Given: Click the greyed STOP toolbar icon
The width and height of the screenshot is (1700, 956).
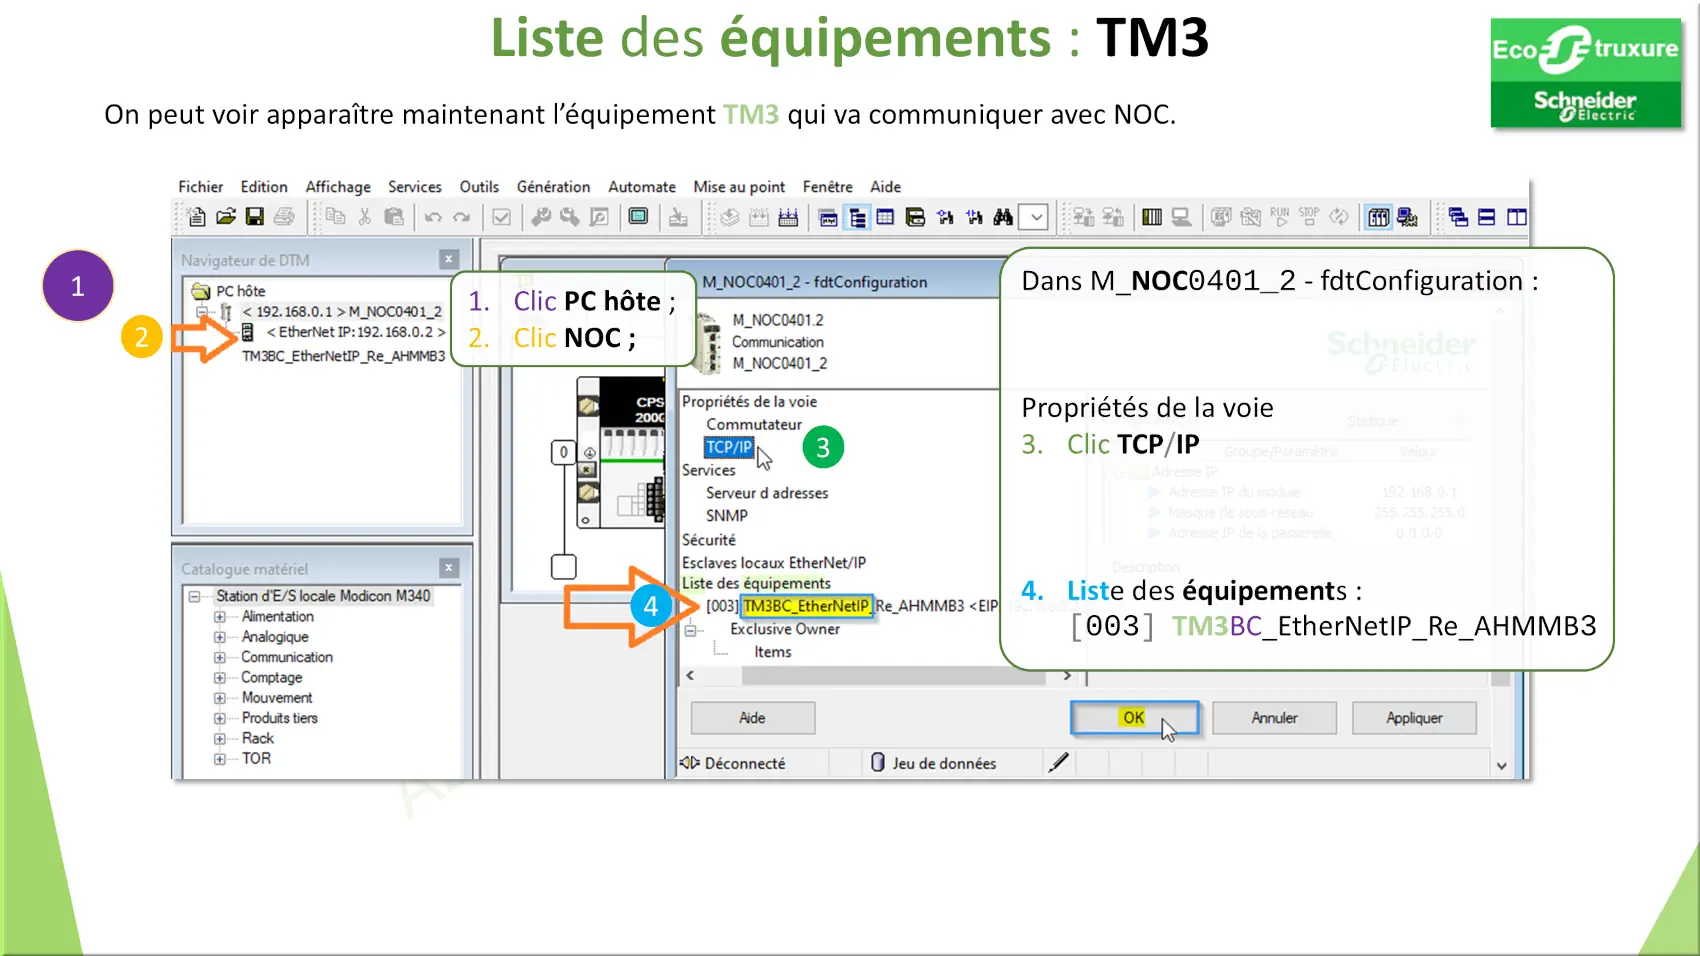Looking at the screenshot, I should [x=1309, y=217].
